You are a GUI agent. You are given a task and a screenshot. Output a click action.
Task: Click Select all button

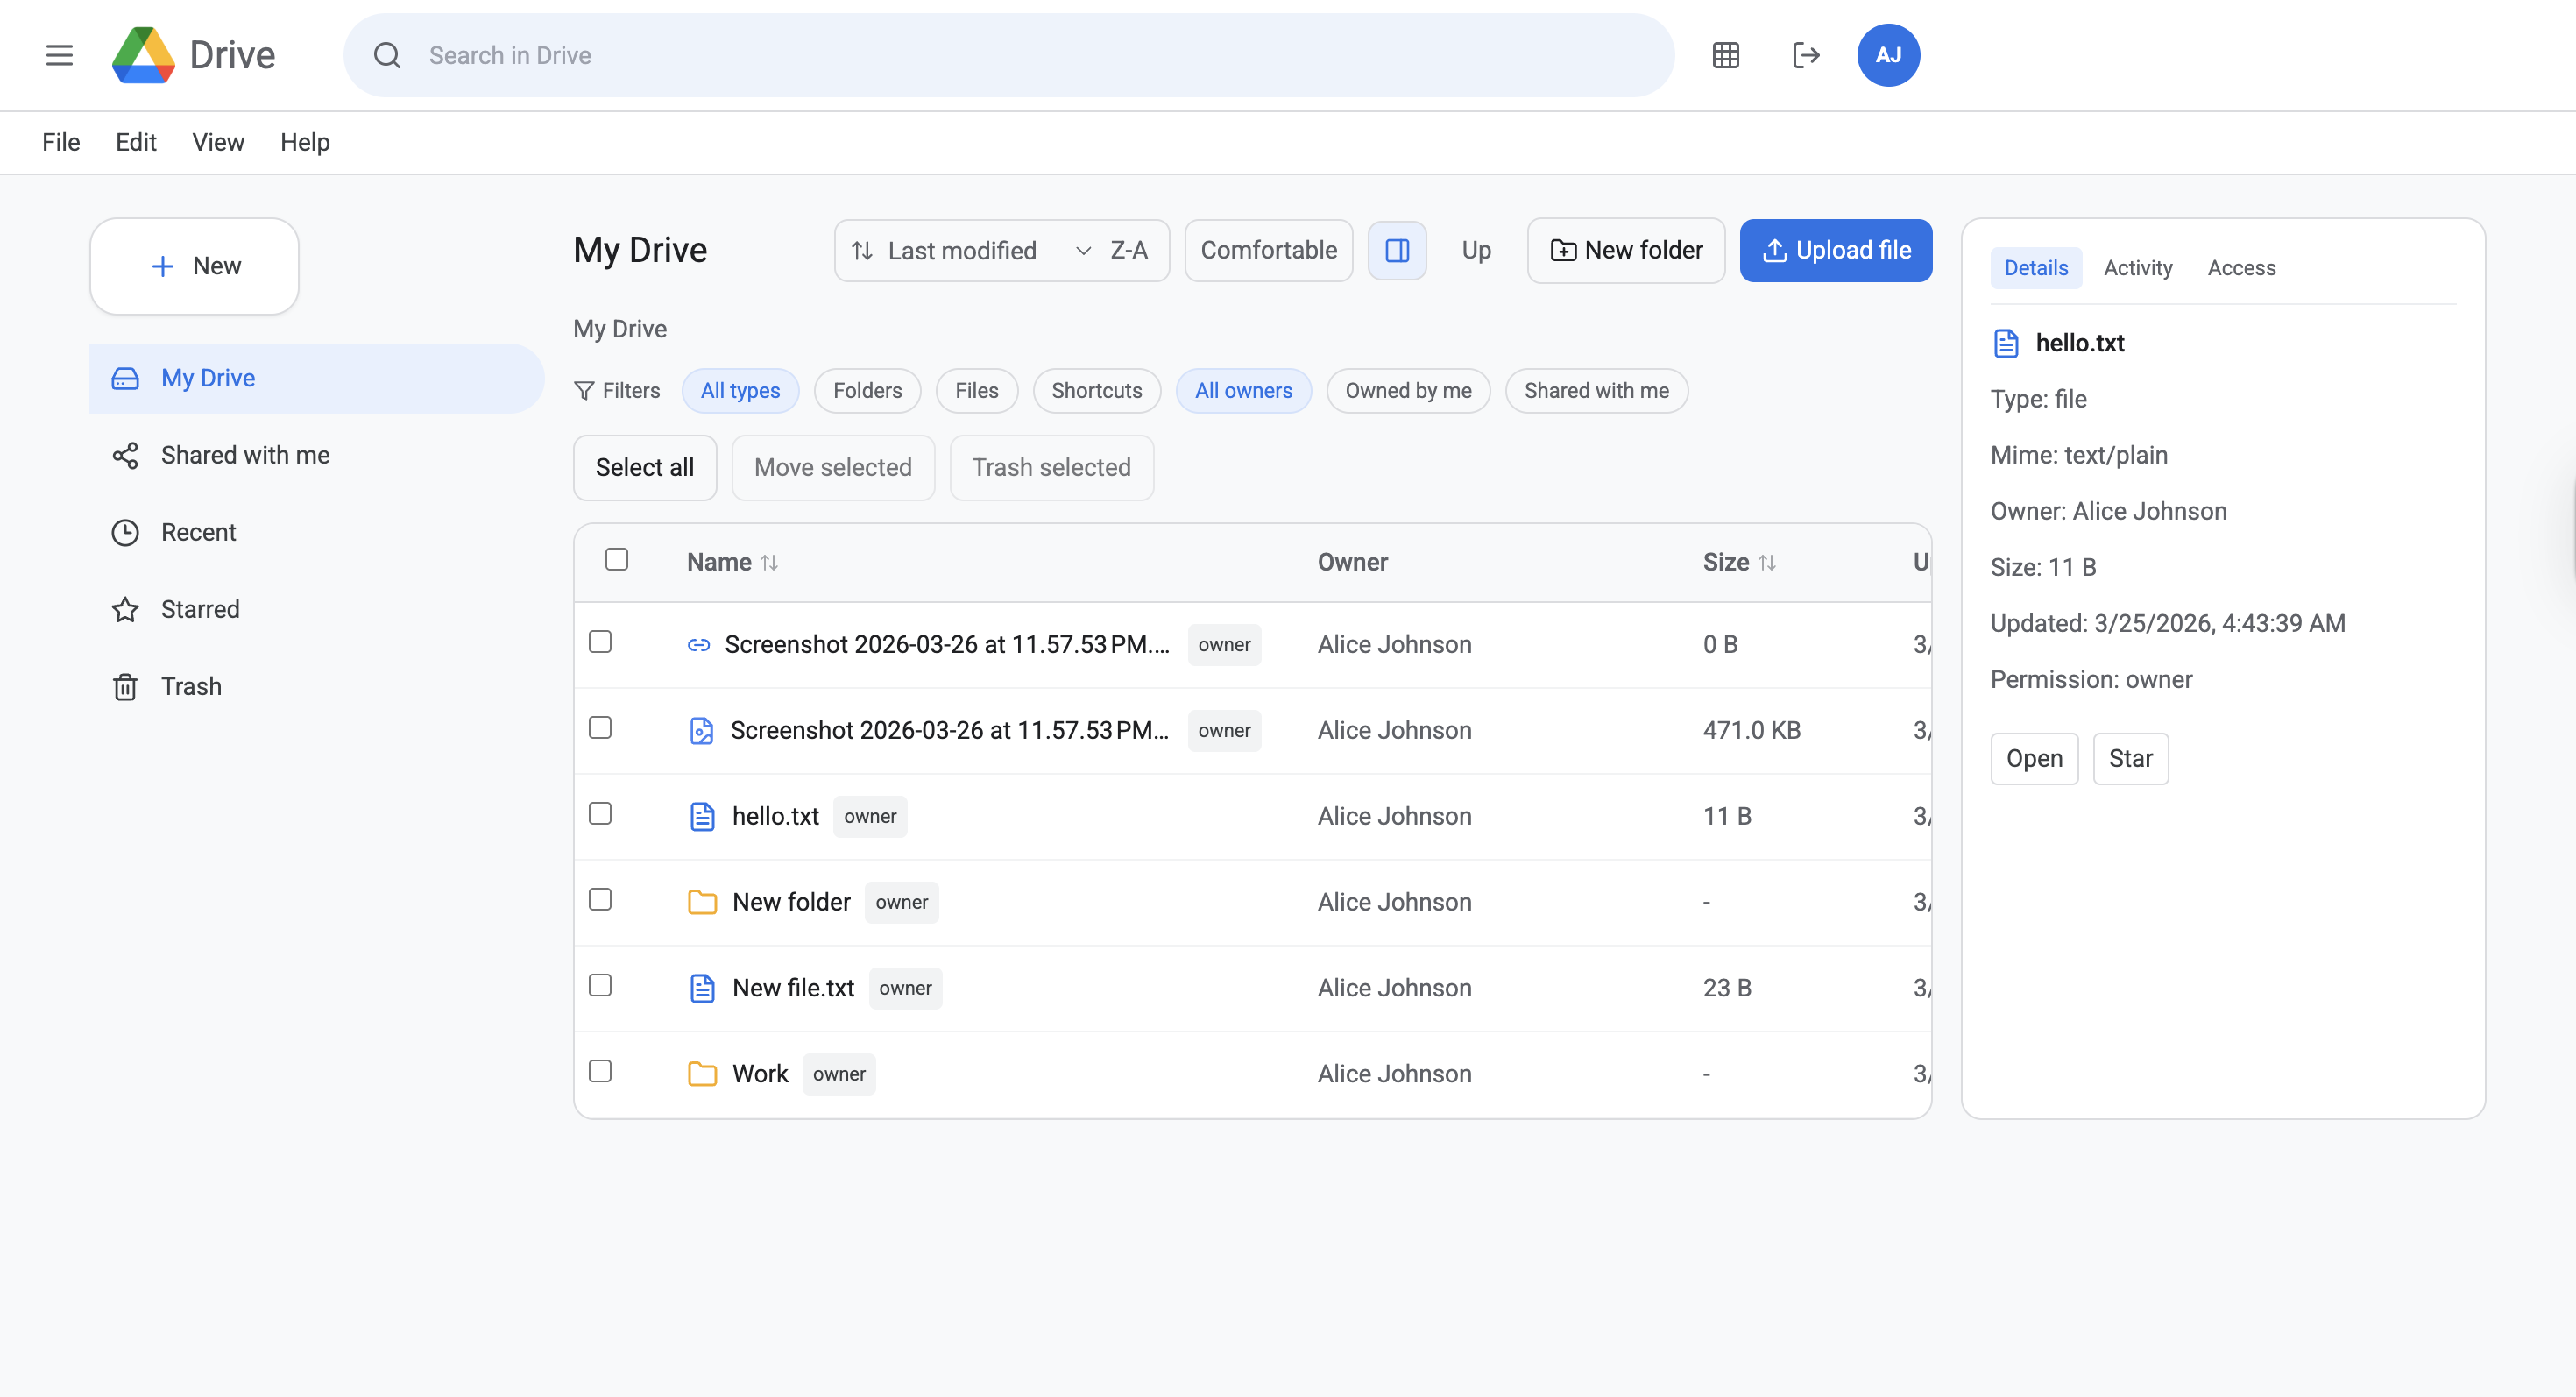coord(645,467)
